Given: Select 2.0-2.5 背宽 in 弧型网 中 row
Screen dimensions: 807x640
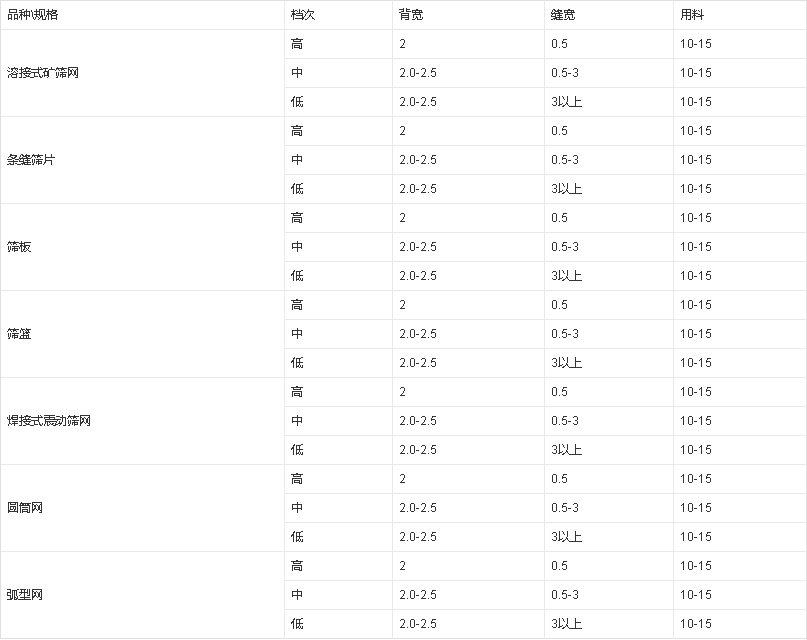Looking at the screenshot, I should pos(417,595).
